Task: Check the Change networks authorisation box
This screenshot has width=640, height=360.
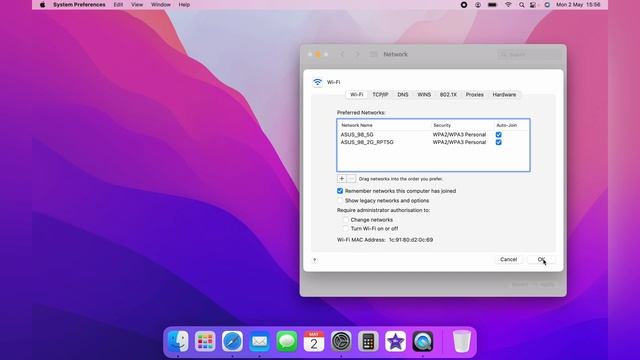Action: click(345, 220)
